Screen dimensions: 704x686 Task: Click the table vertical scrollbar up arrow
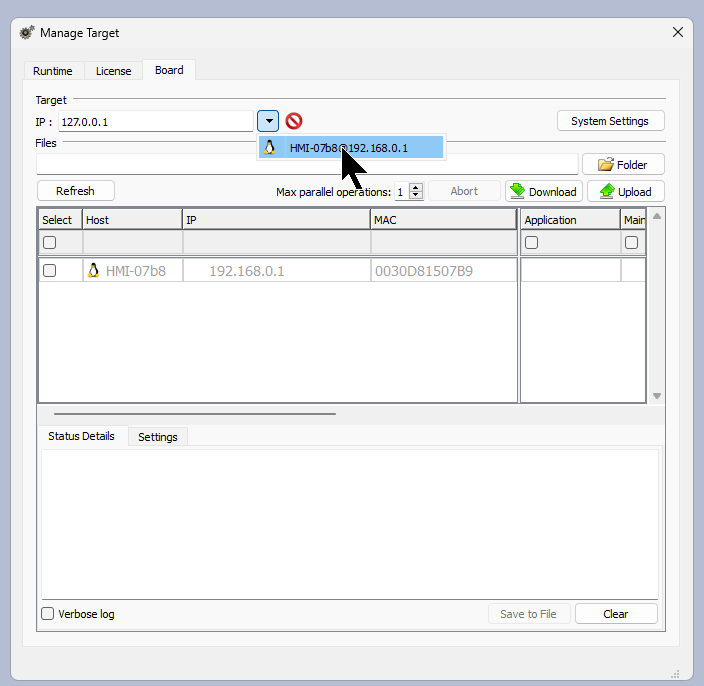coord(657,216)
